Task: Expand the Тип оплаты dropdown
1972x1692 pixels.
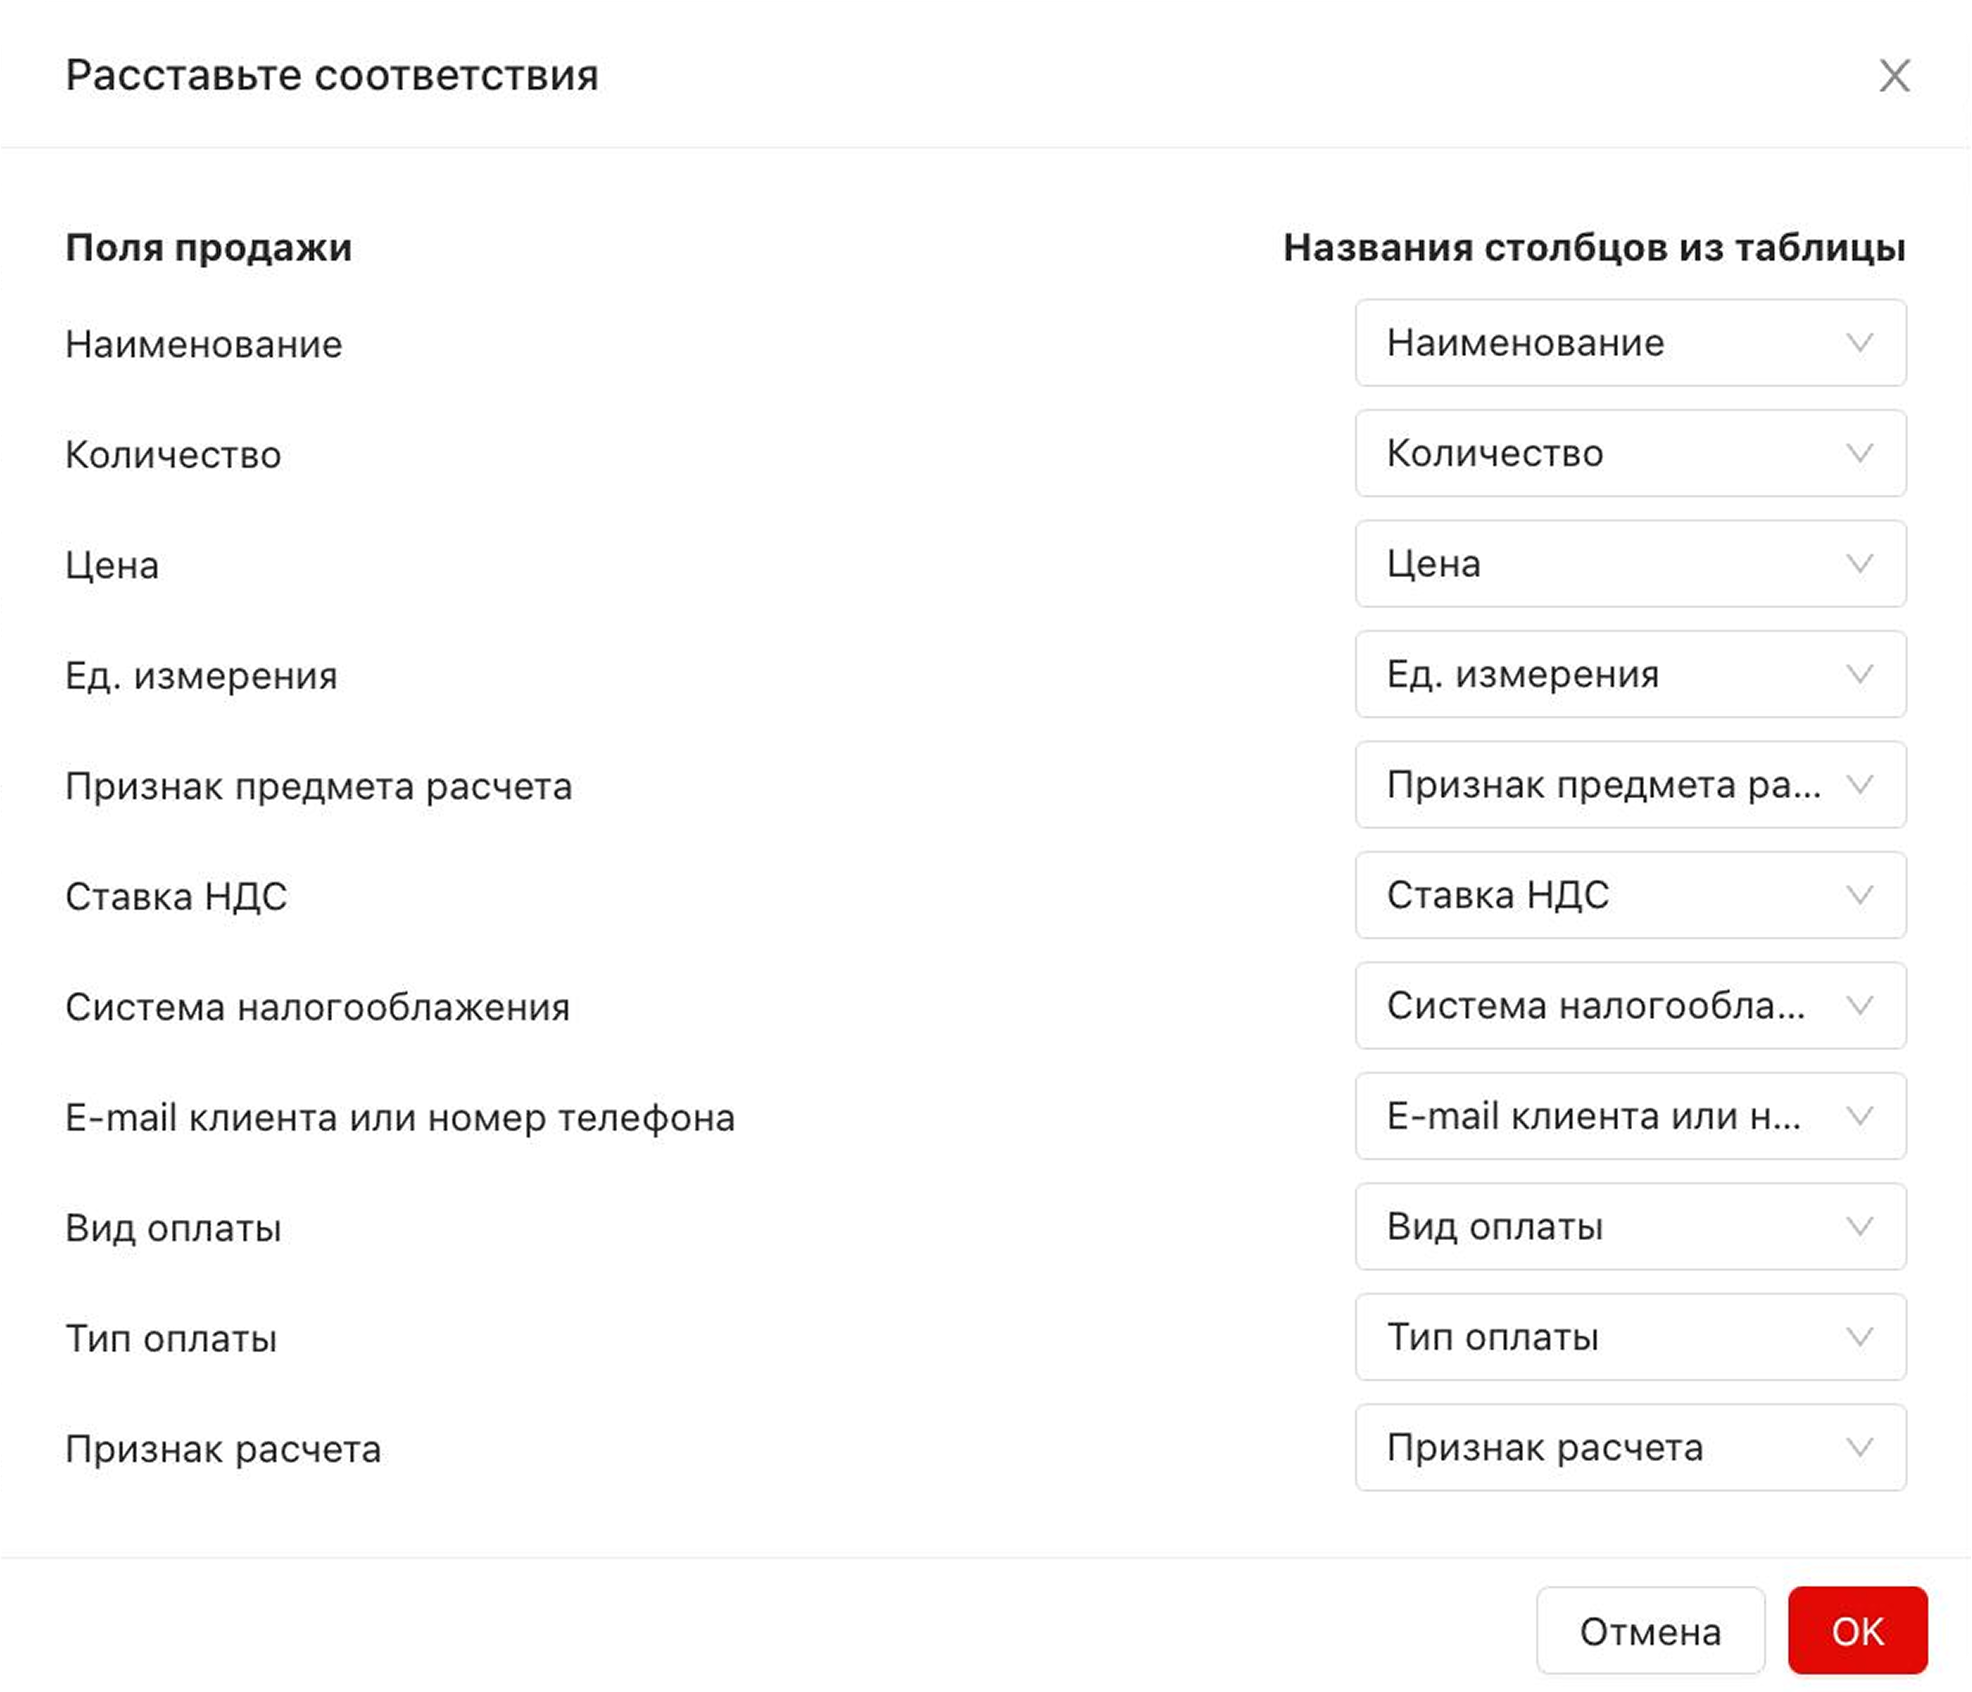Action: 1630,1337
